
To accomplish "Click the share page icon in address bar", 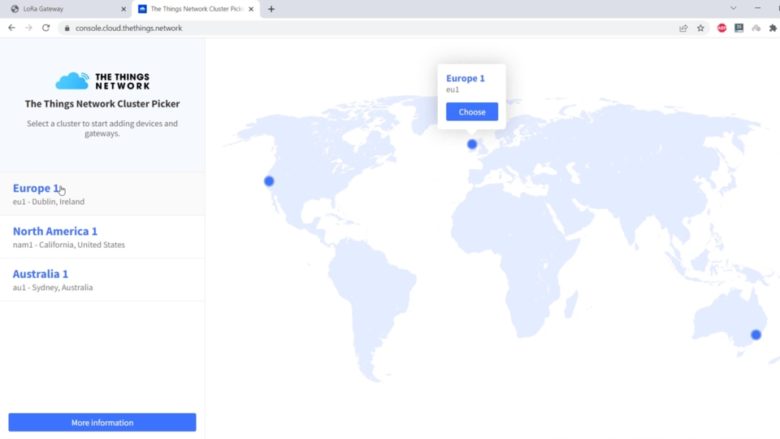I will pyautogui.click(x=683, y=28).
